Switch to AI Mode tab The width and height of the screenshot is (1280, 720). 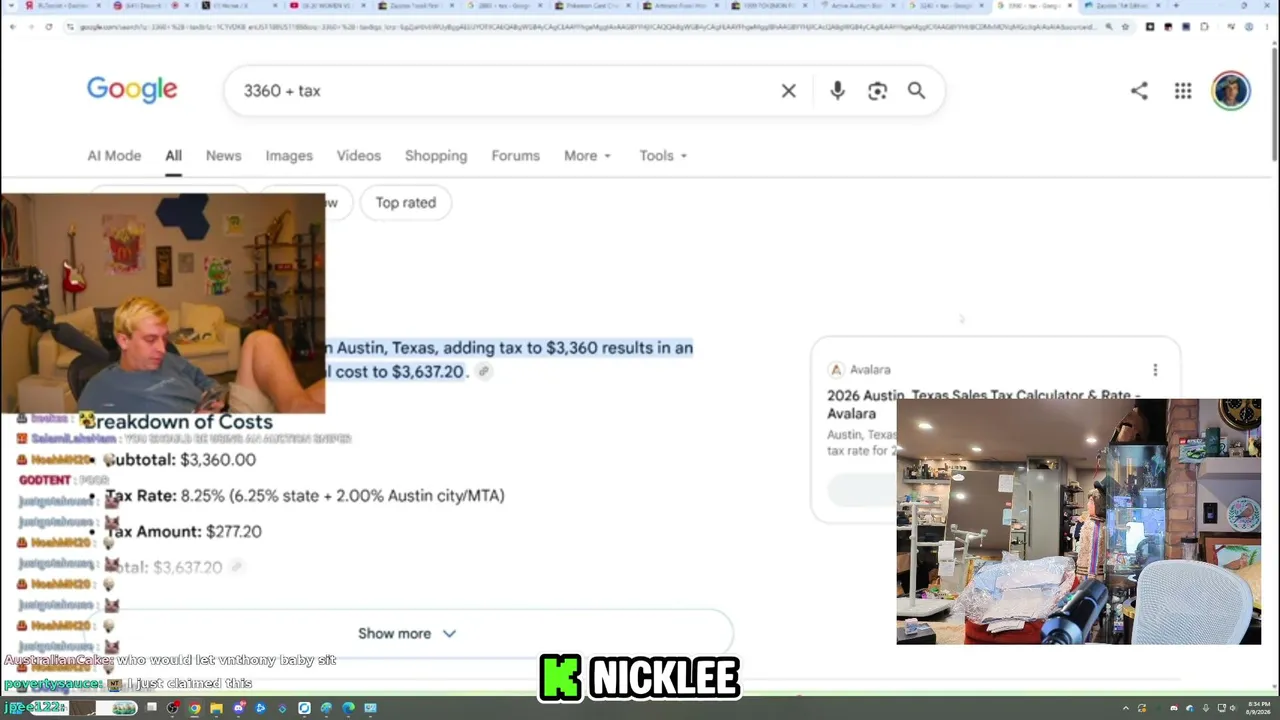(x=114, y=156)
